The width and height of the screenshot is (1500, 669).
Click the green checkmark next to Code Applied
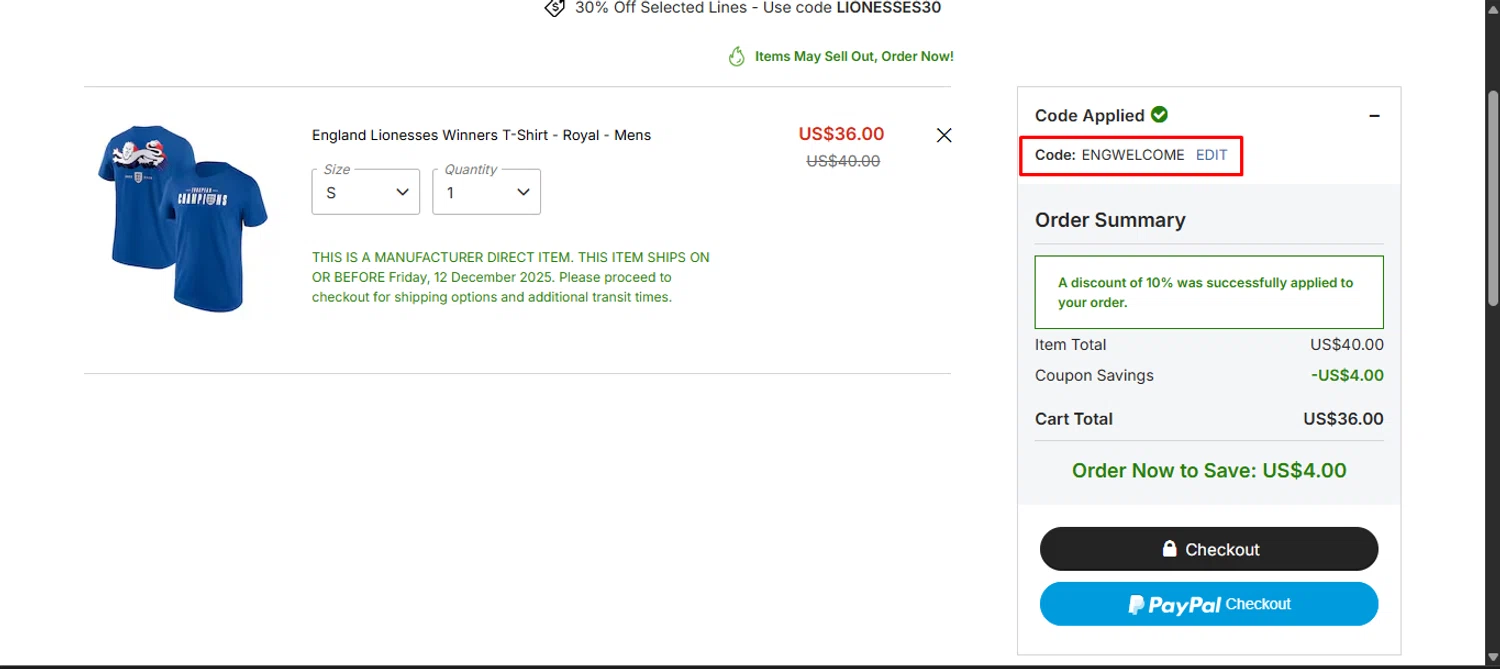pos(1160,115)
